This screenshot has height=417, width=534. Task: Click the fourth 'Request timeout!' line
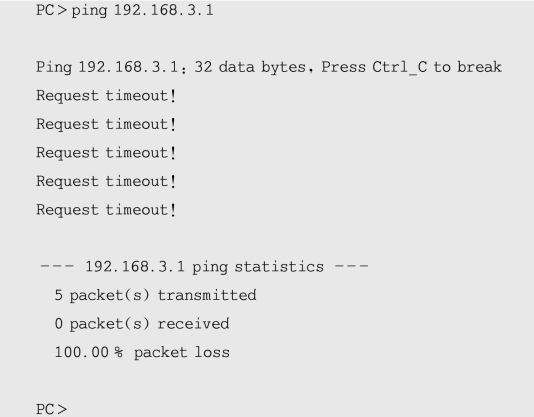[x=106, y=182]
